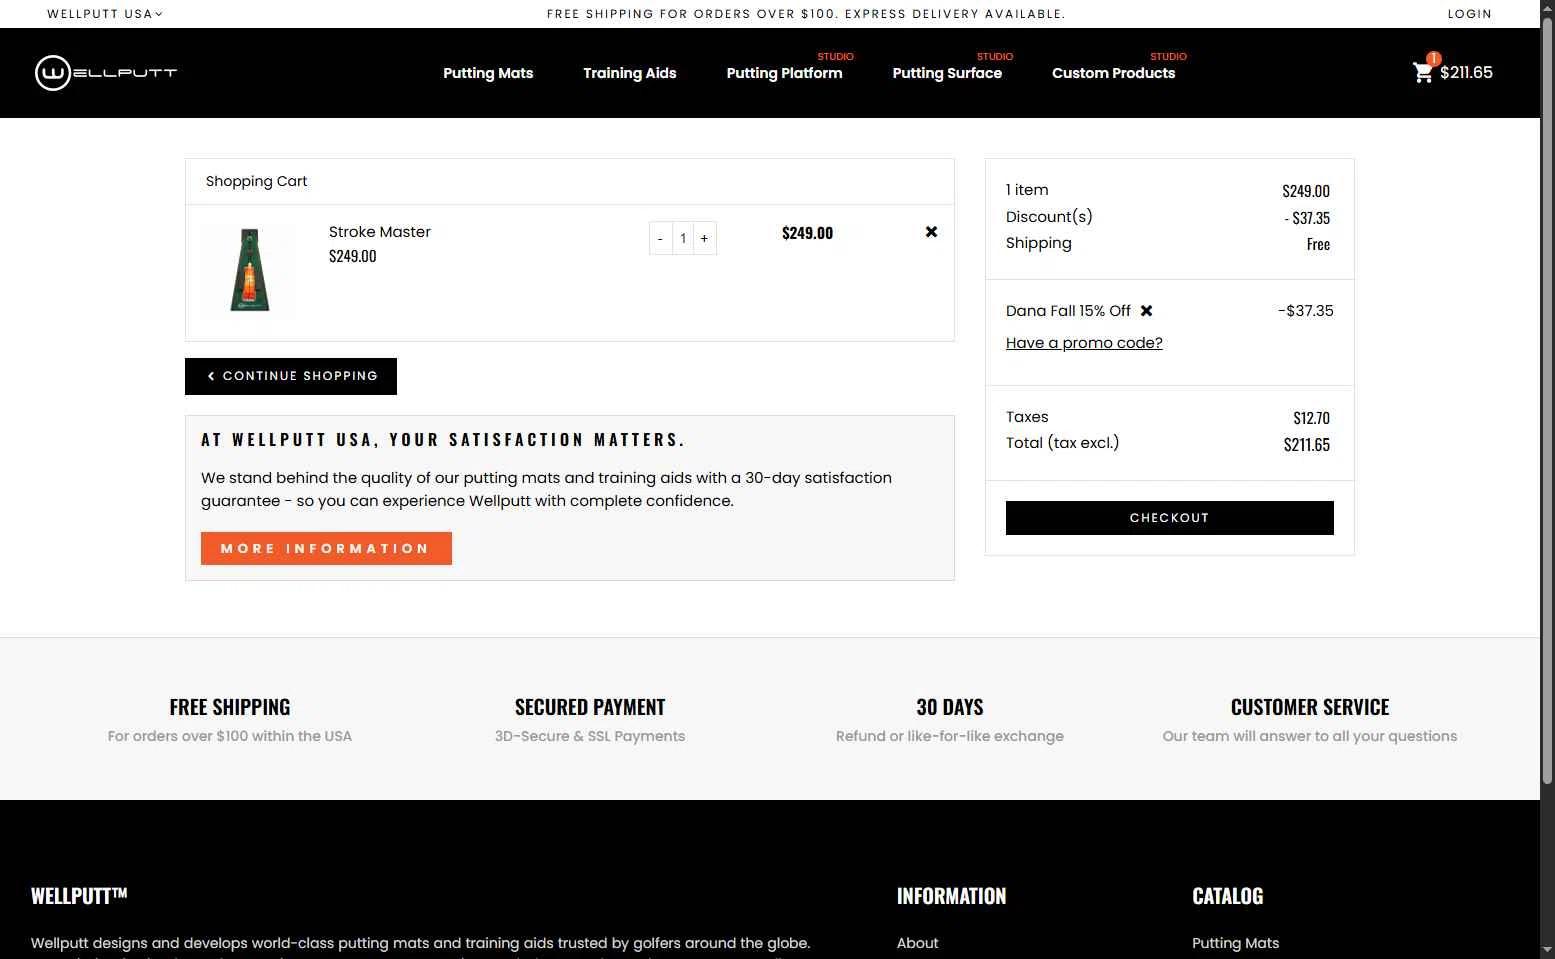Open the Custom Products studio menu
Image resolution: width=1555 pixels, height=959 pixels.
1113,73
